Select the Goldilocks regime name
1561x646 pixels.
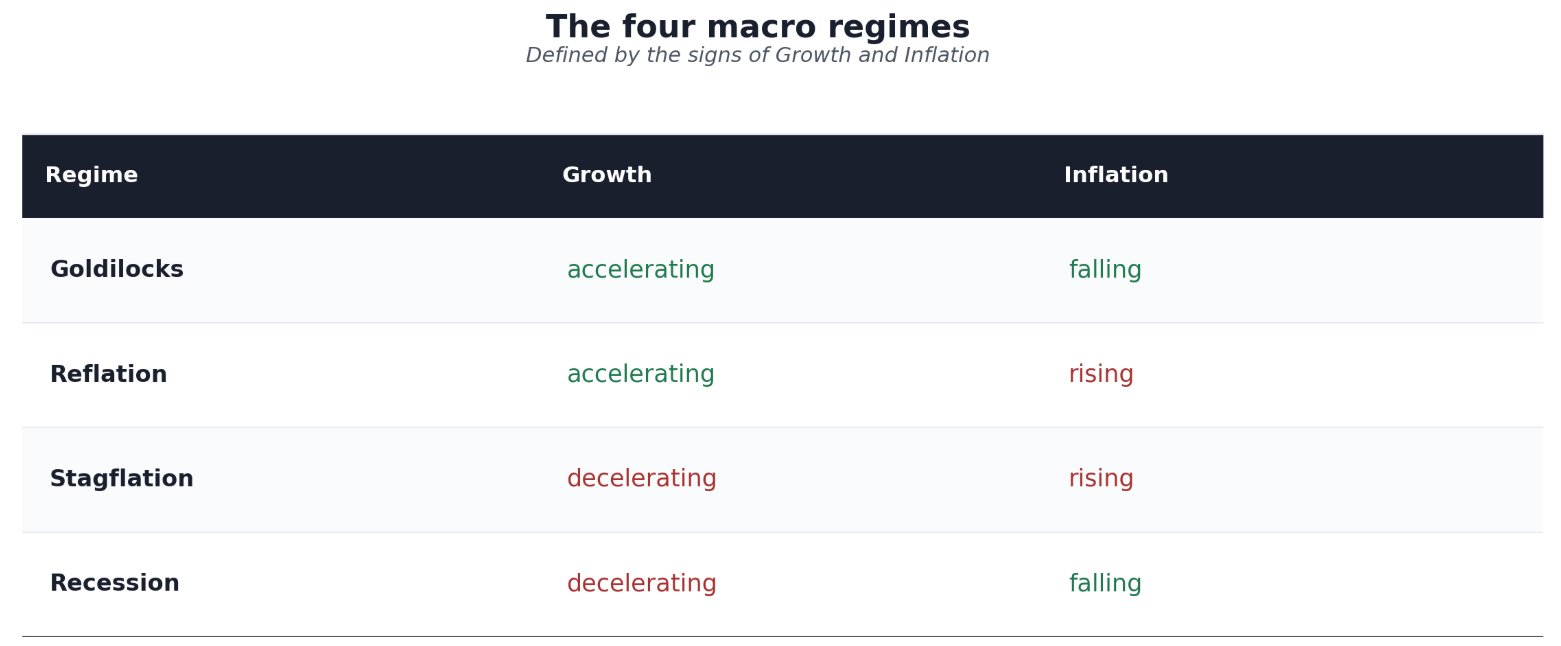pyautogui.click(x=117, y=270)
